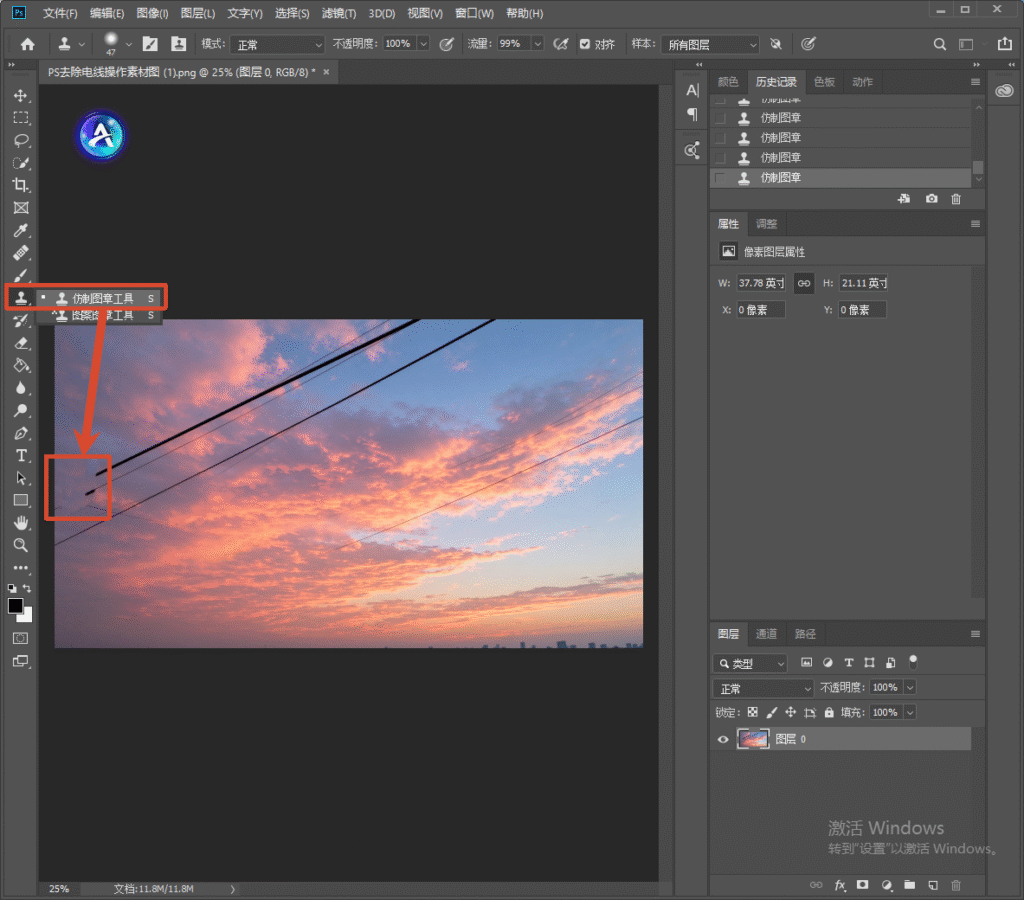The width and height of the screenshot is (1024, 900).
Task: Select the Paint Bucket tool
Action: pyautogui.click(x=21, y=366)
